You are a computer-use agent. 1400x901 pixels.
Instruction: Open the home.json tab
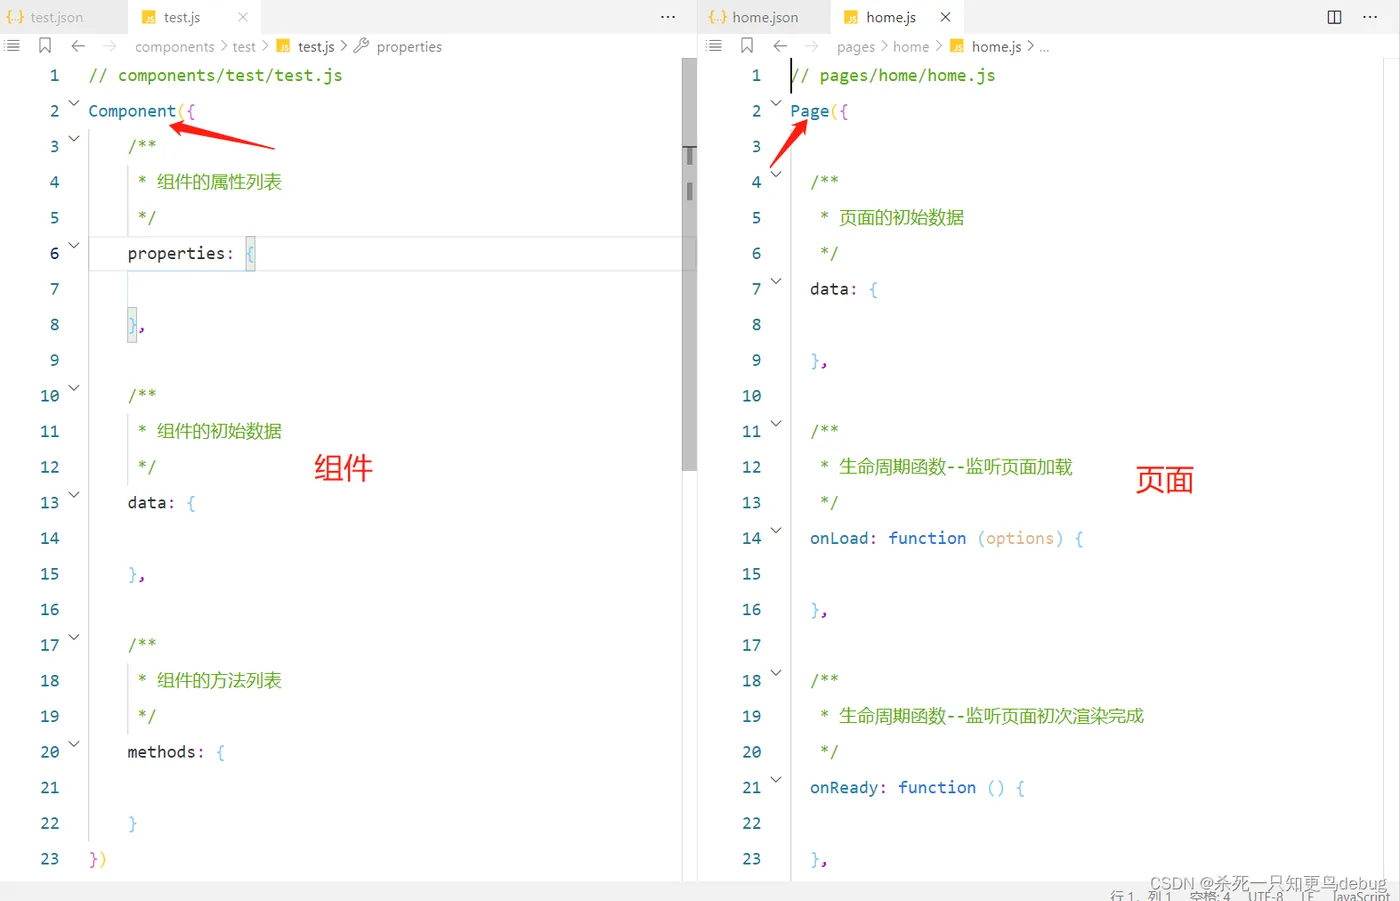[x=765, y=17]
